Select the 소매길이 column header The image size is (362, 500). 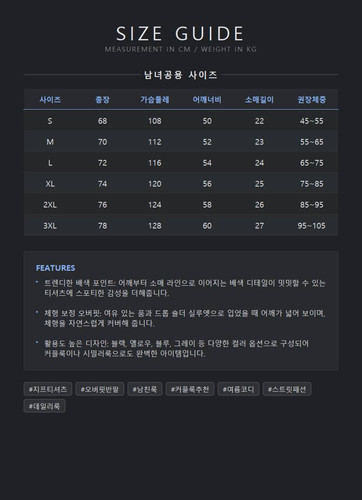[259, 99]
